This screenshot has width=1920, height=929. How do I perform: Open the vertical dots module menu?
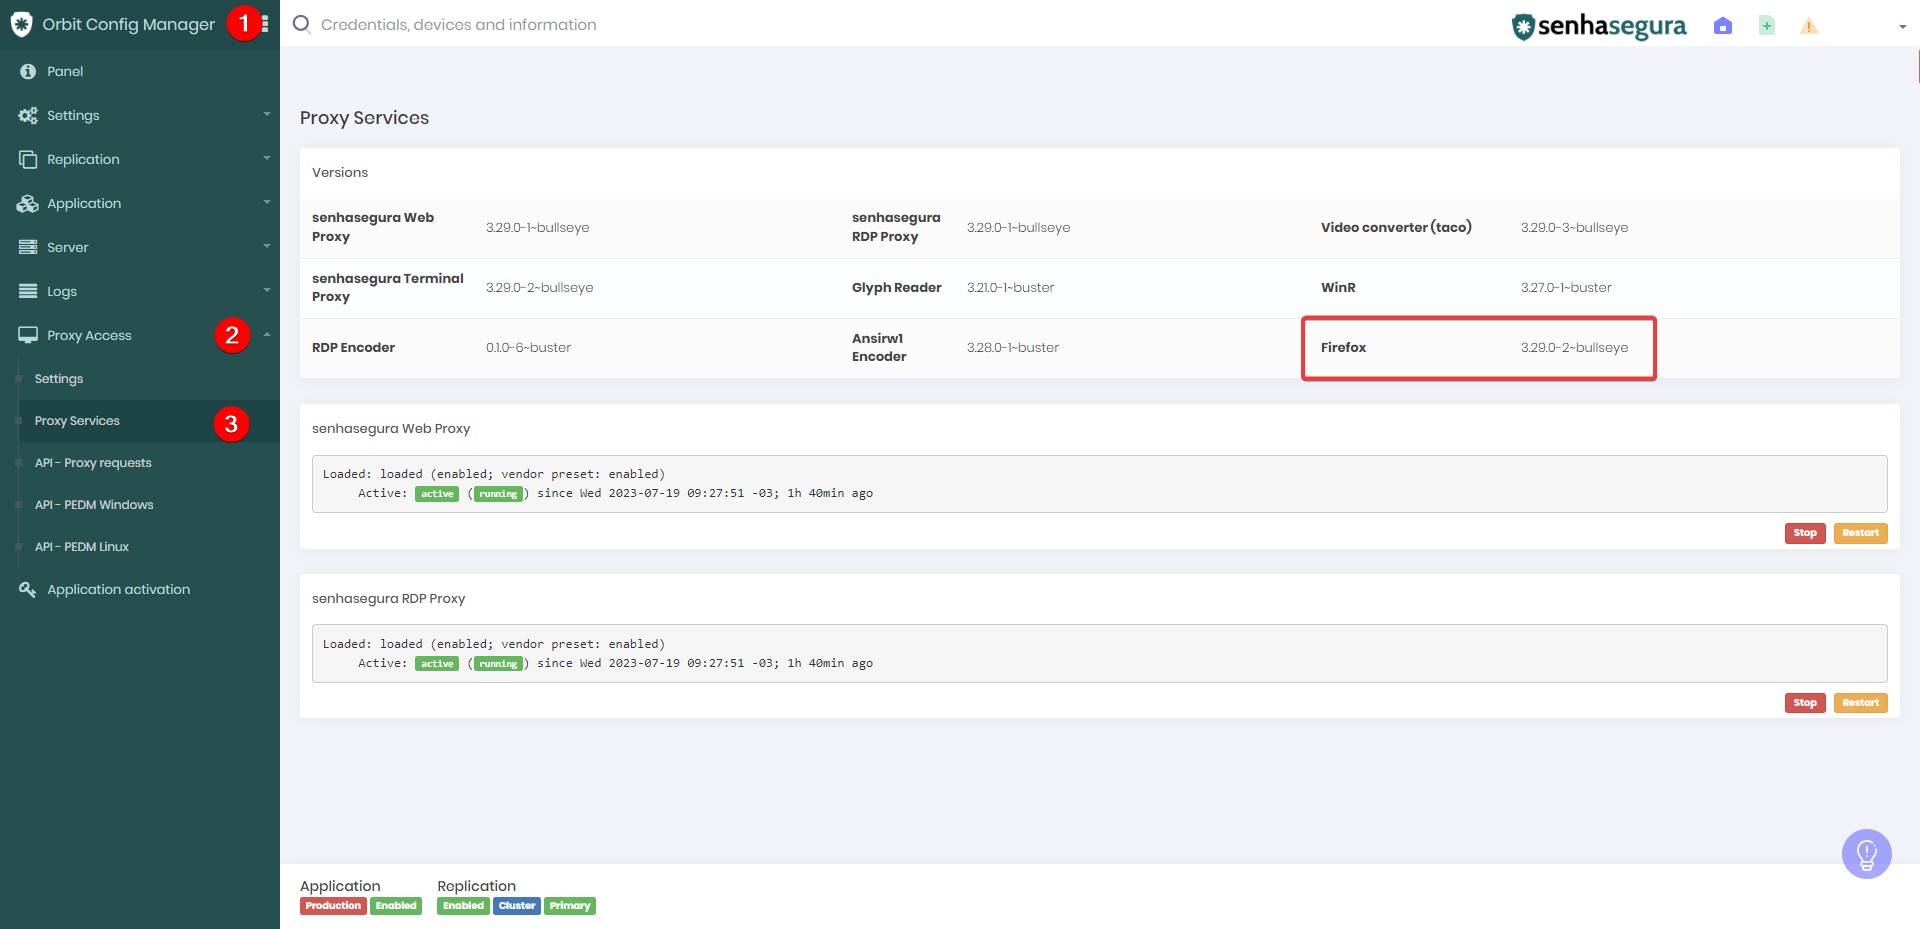(x=265, y=24)
